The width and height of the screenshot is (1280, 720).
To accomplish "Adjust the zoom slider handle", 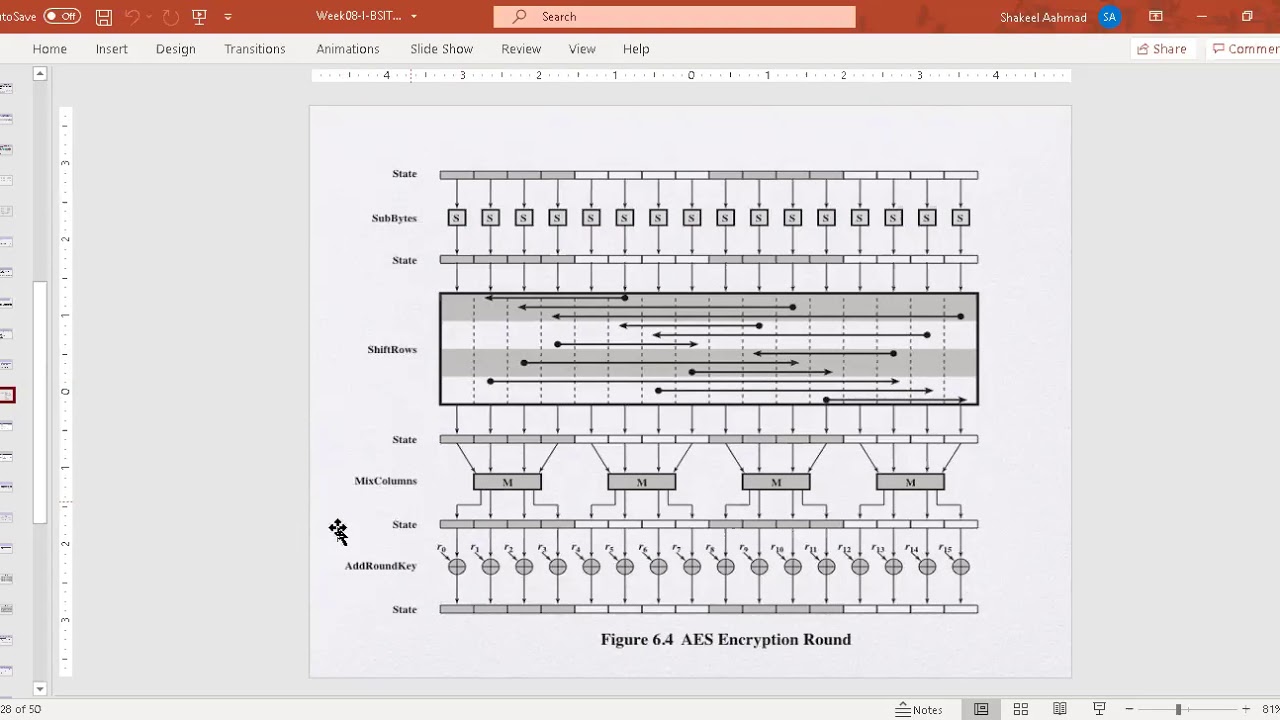I will coord(1178,709).
